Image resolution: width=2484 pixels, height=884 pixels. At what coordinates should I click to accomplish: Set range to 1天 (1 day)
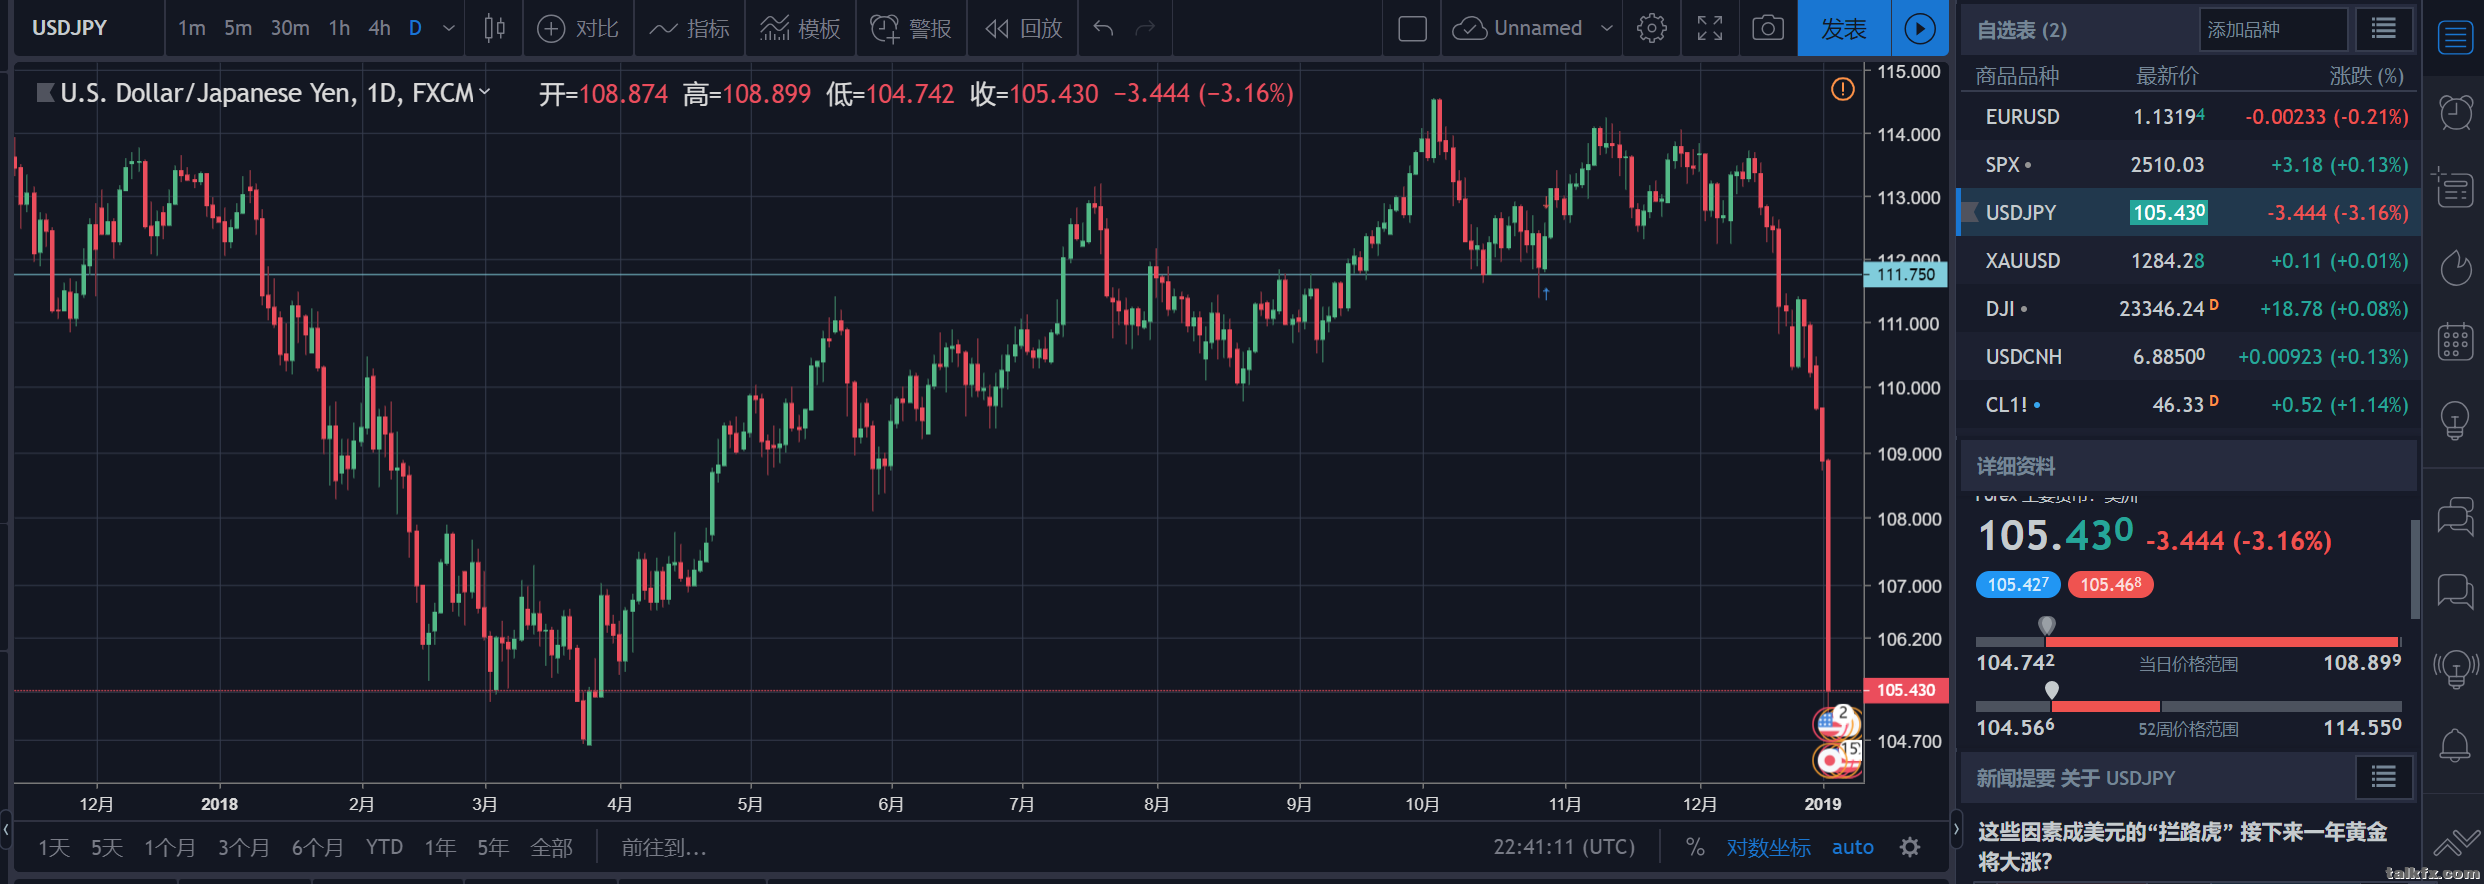click(54, 848)
